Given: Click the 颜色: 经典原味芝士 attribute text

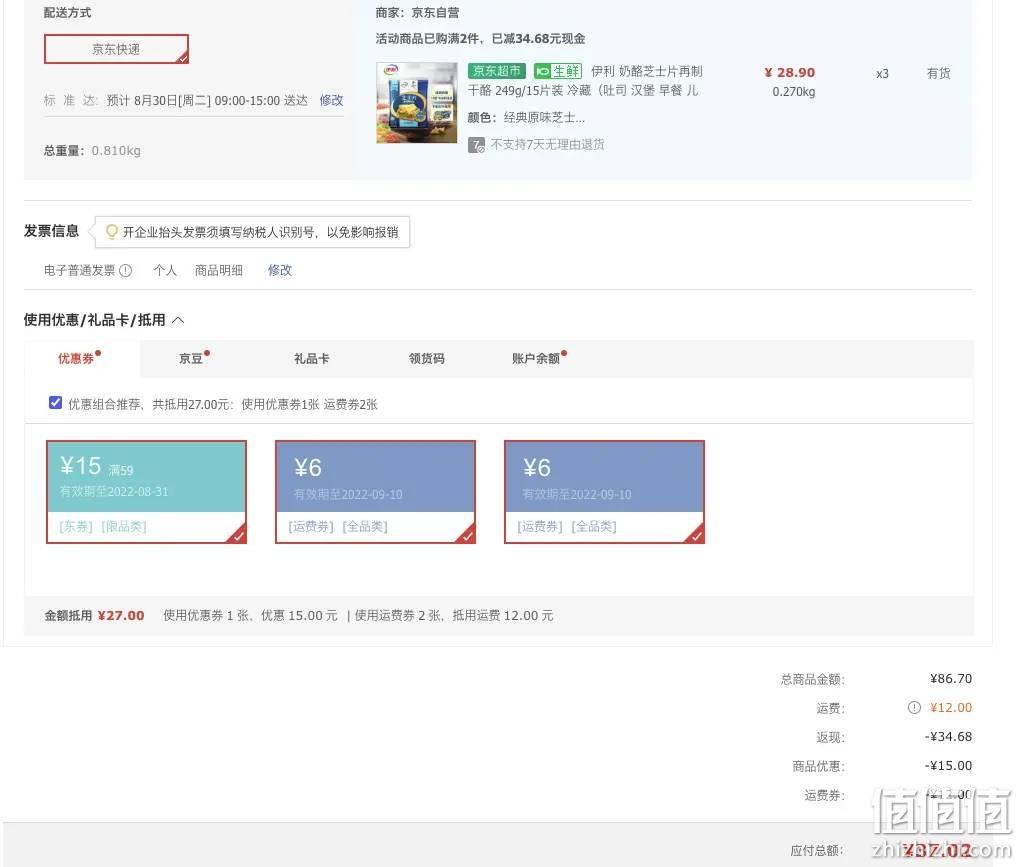Looking at the screenshot, I should click(526, 117).
